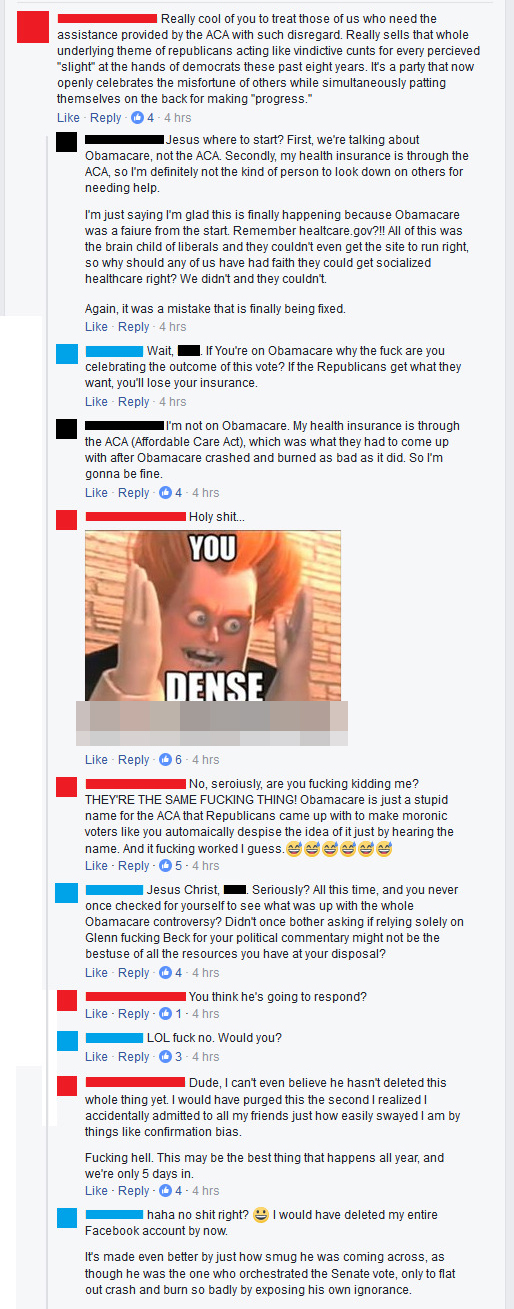Image resolution: width=514 pixels, height=1309 pixels.
Task: Reply to the top ACA assistance comment
Action: pyautogui.click(x=105, y=118)
